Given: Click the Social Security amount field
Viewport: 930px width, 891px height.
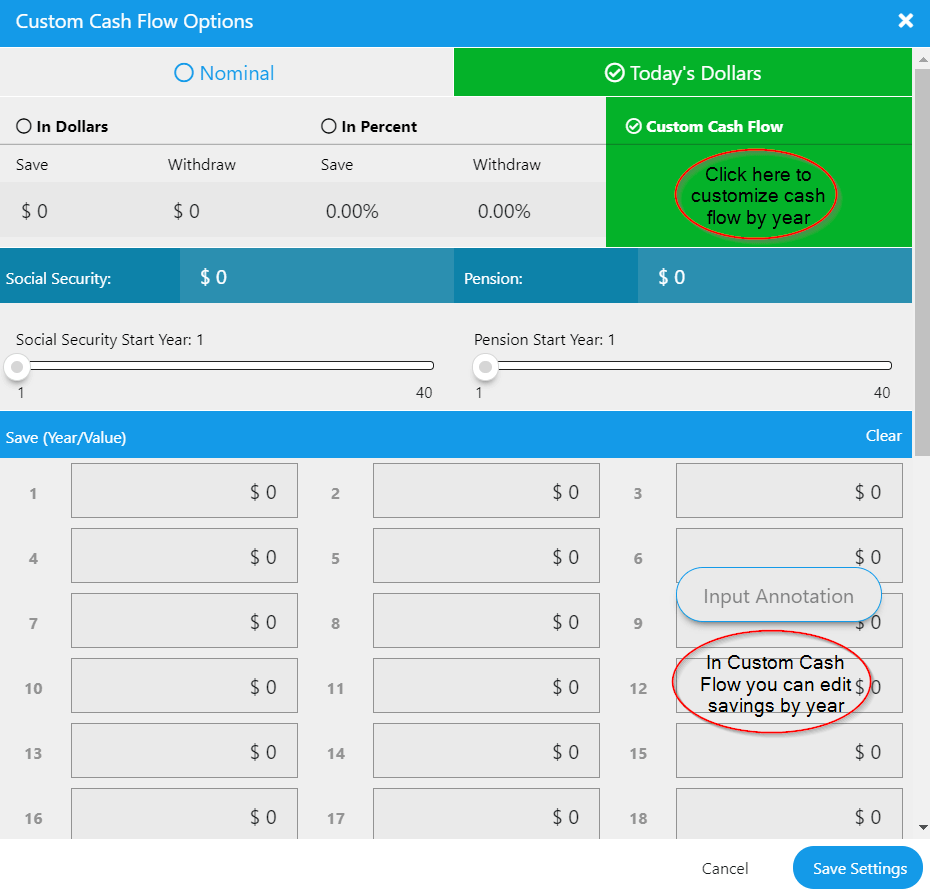Looking at the screenshot, I should point(316,277).
